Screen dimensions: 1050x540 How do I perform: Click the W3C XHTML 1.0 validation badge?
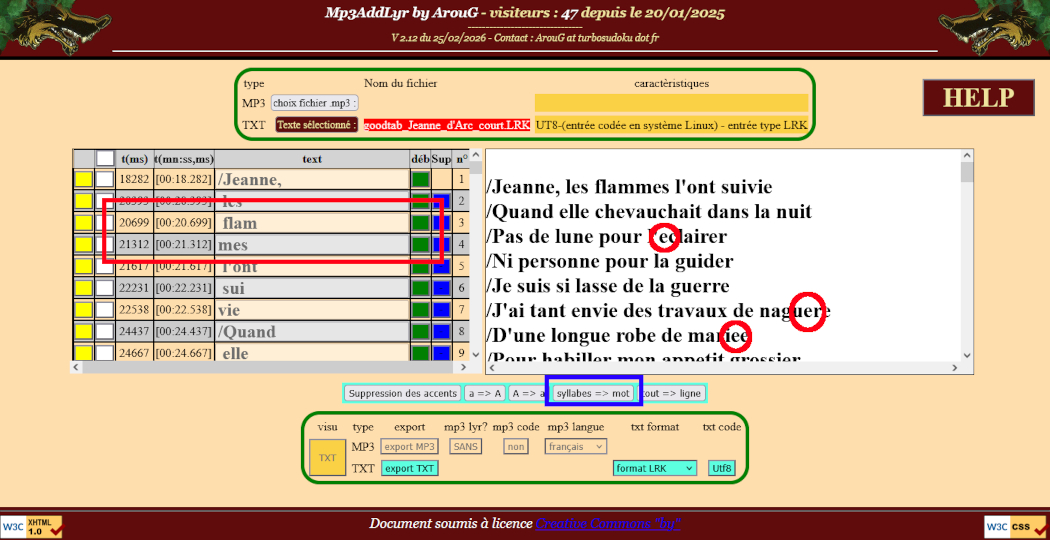click(32, 526)
